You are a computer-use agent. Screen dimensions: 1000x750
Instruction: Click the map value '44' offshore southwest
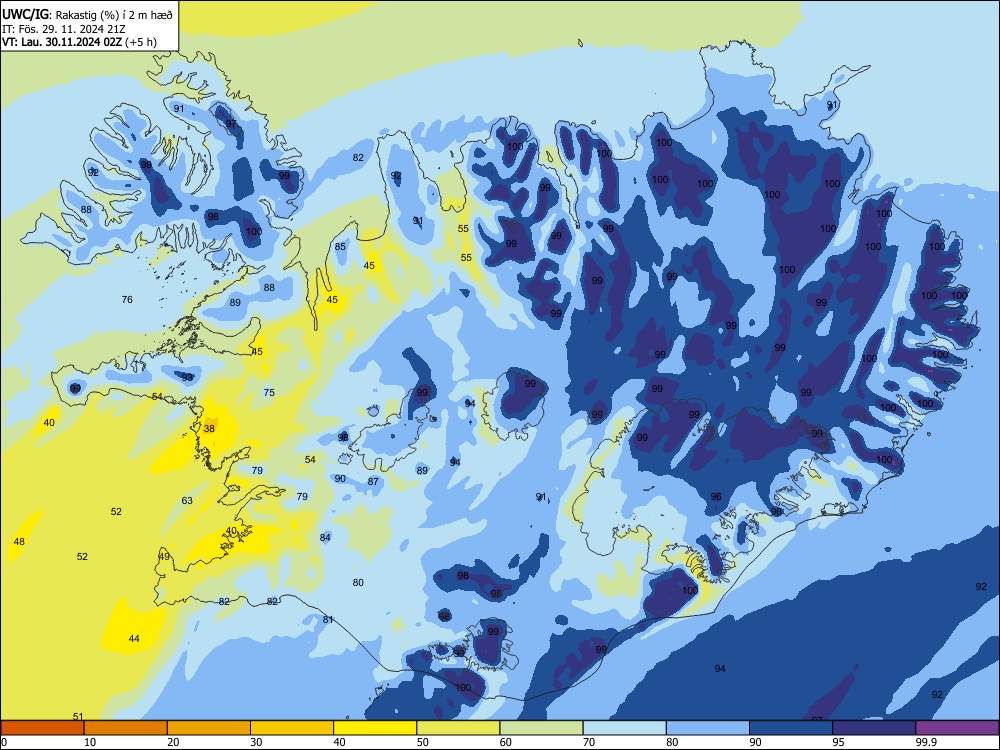point(134,638)
